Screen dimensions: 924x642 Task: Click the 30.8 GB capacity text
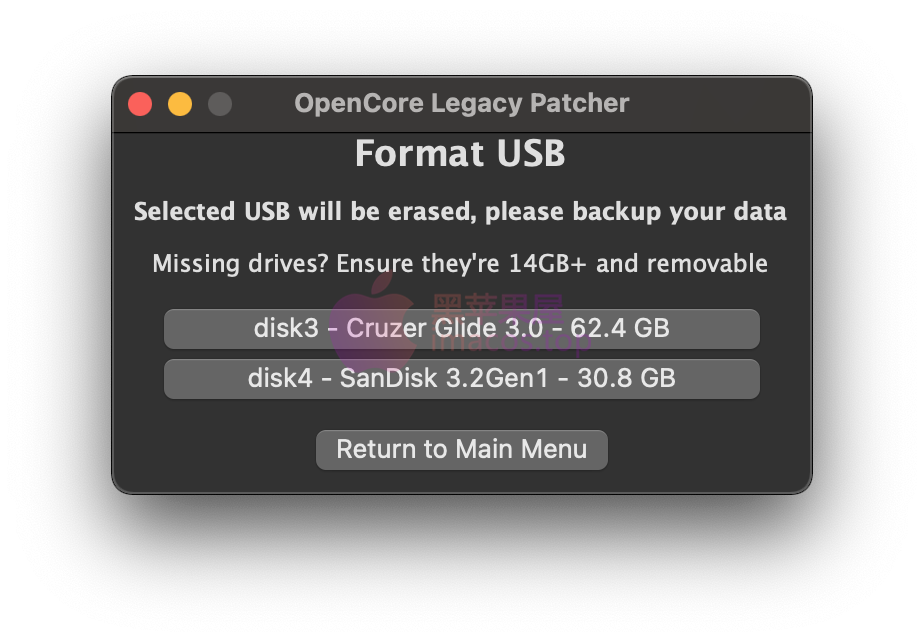click(626, 378)
